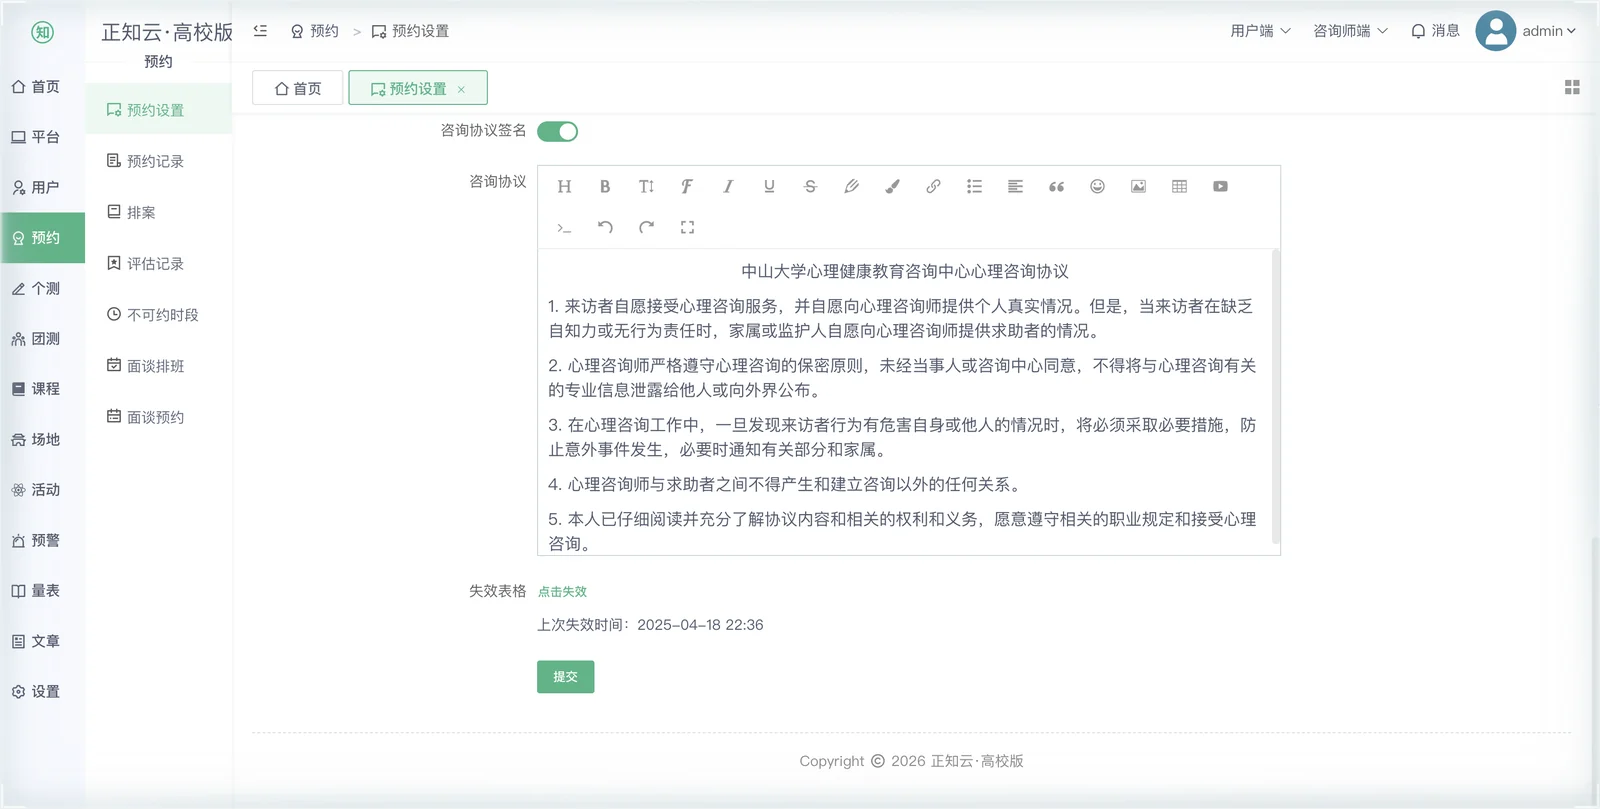Redo the last editor change

pyautogui.click(x=646, y=228)
